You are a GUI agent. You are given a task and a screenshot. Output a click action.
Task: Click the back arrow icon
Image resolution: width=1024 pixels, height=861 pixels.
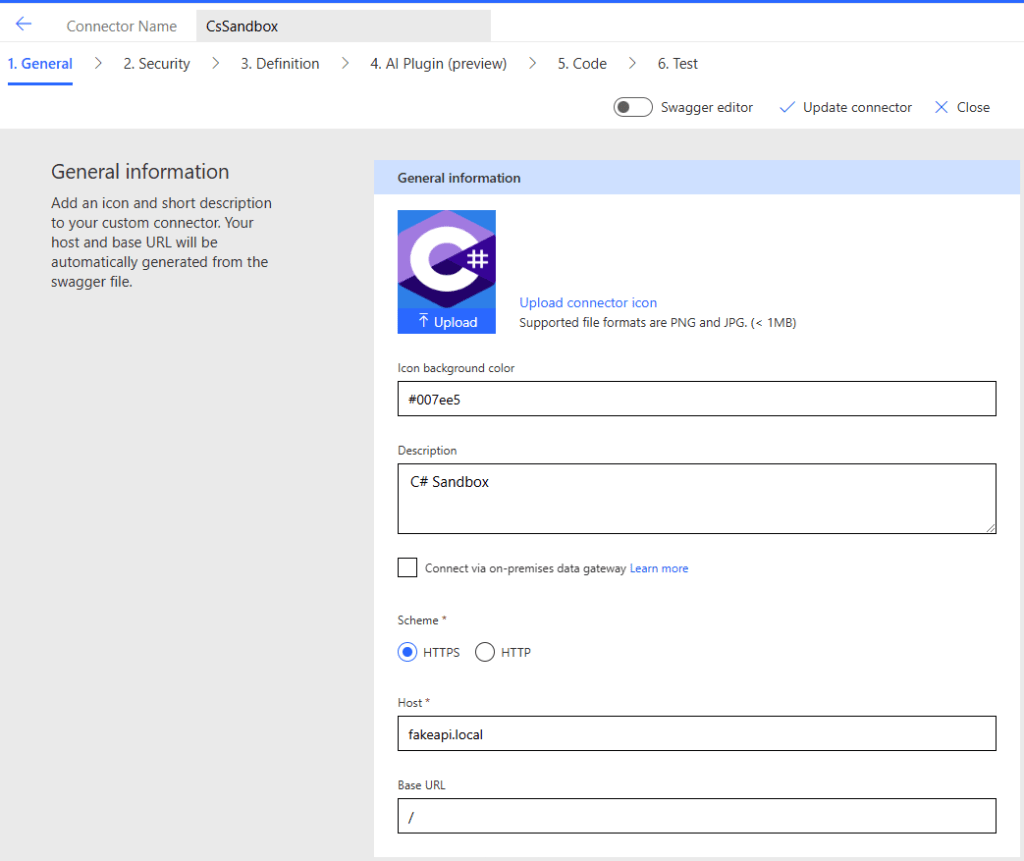(23, 24)
